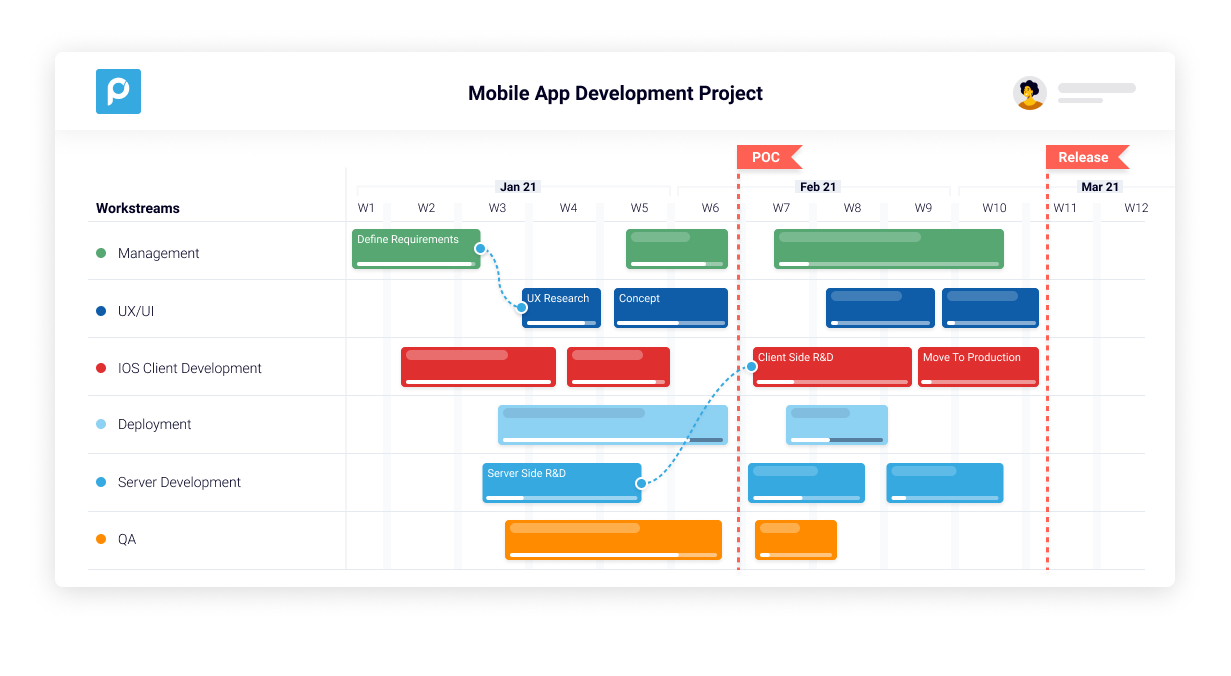Select the Mar 21 month label

pyautogui.click(x=1100, y=187)
